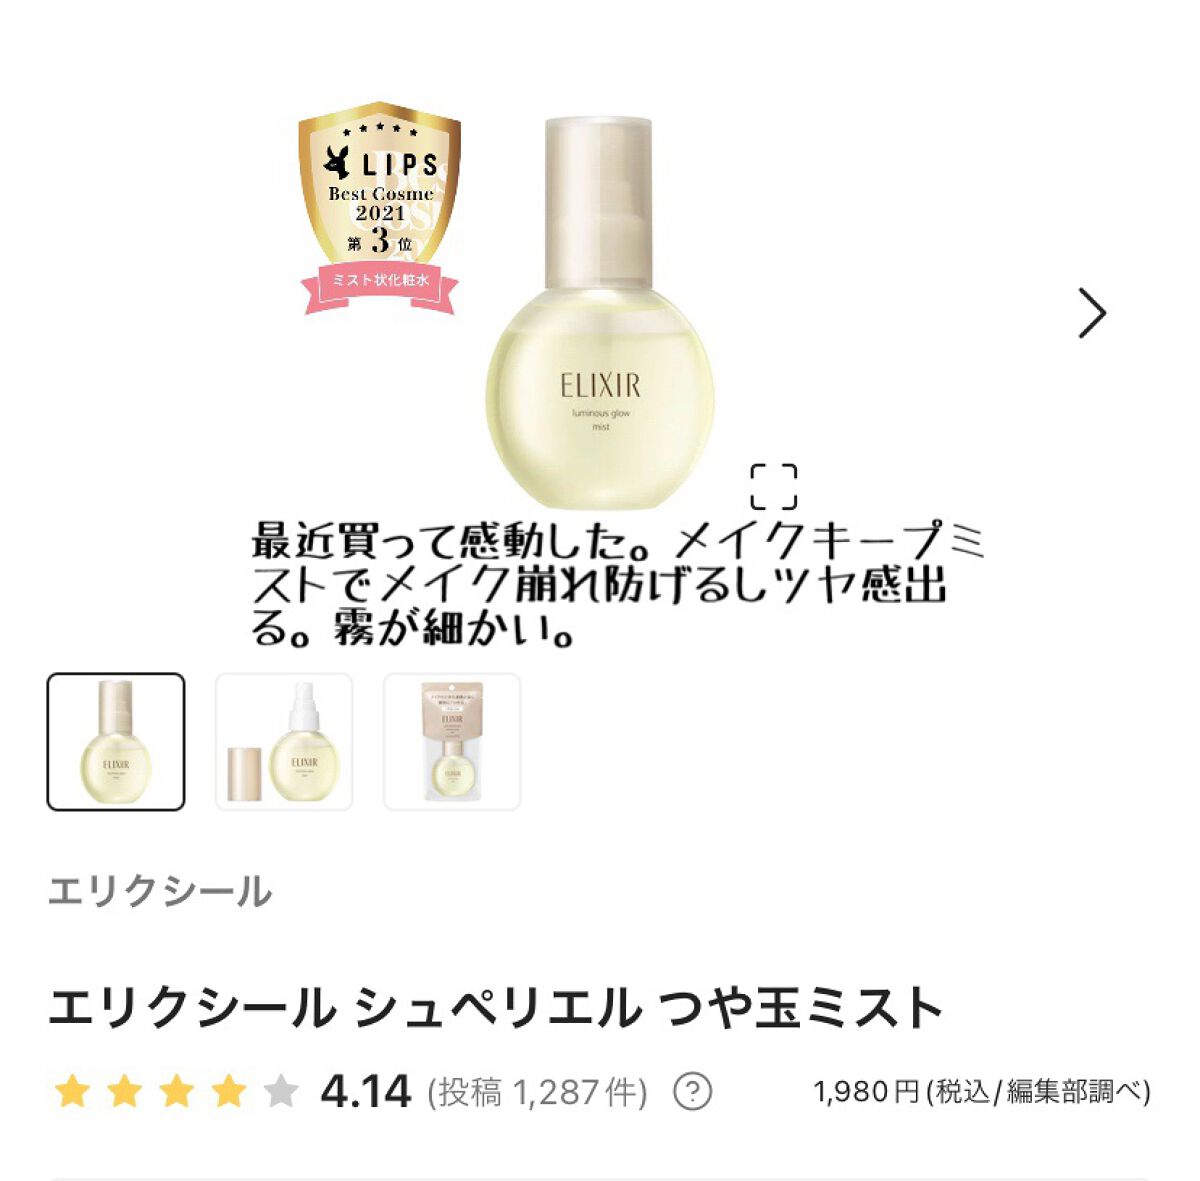Tap the pink ミスト状化粧水 ribbon
The image size is (1200, 1181).
(x=380, y=282)
